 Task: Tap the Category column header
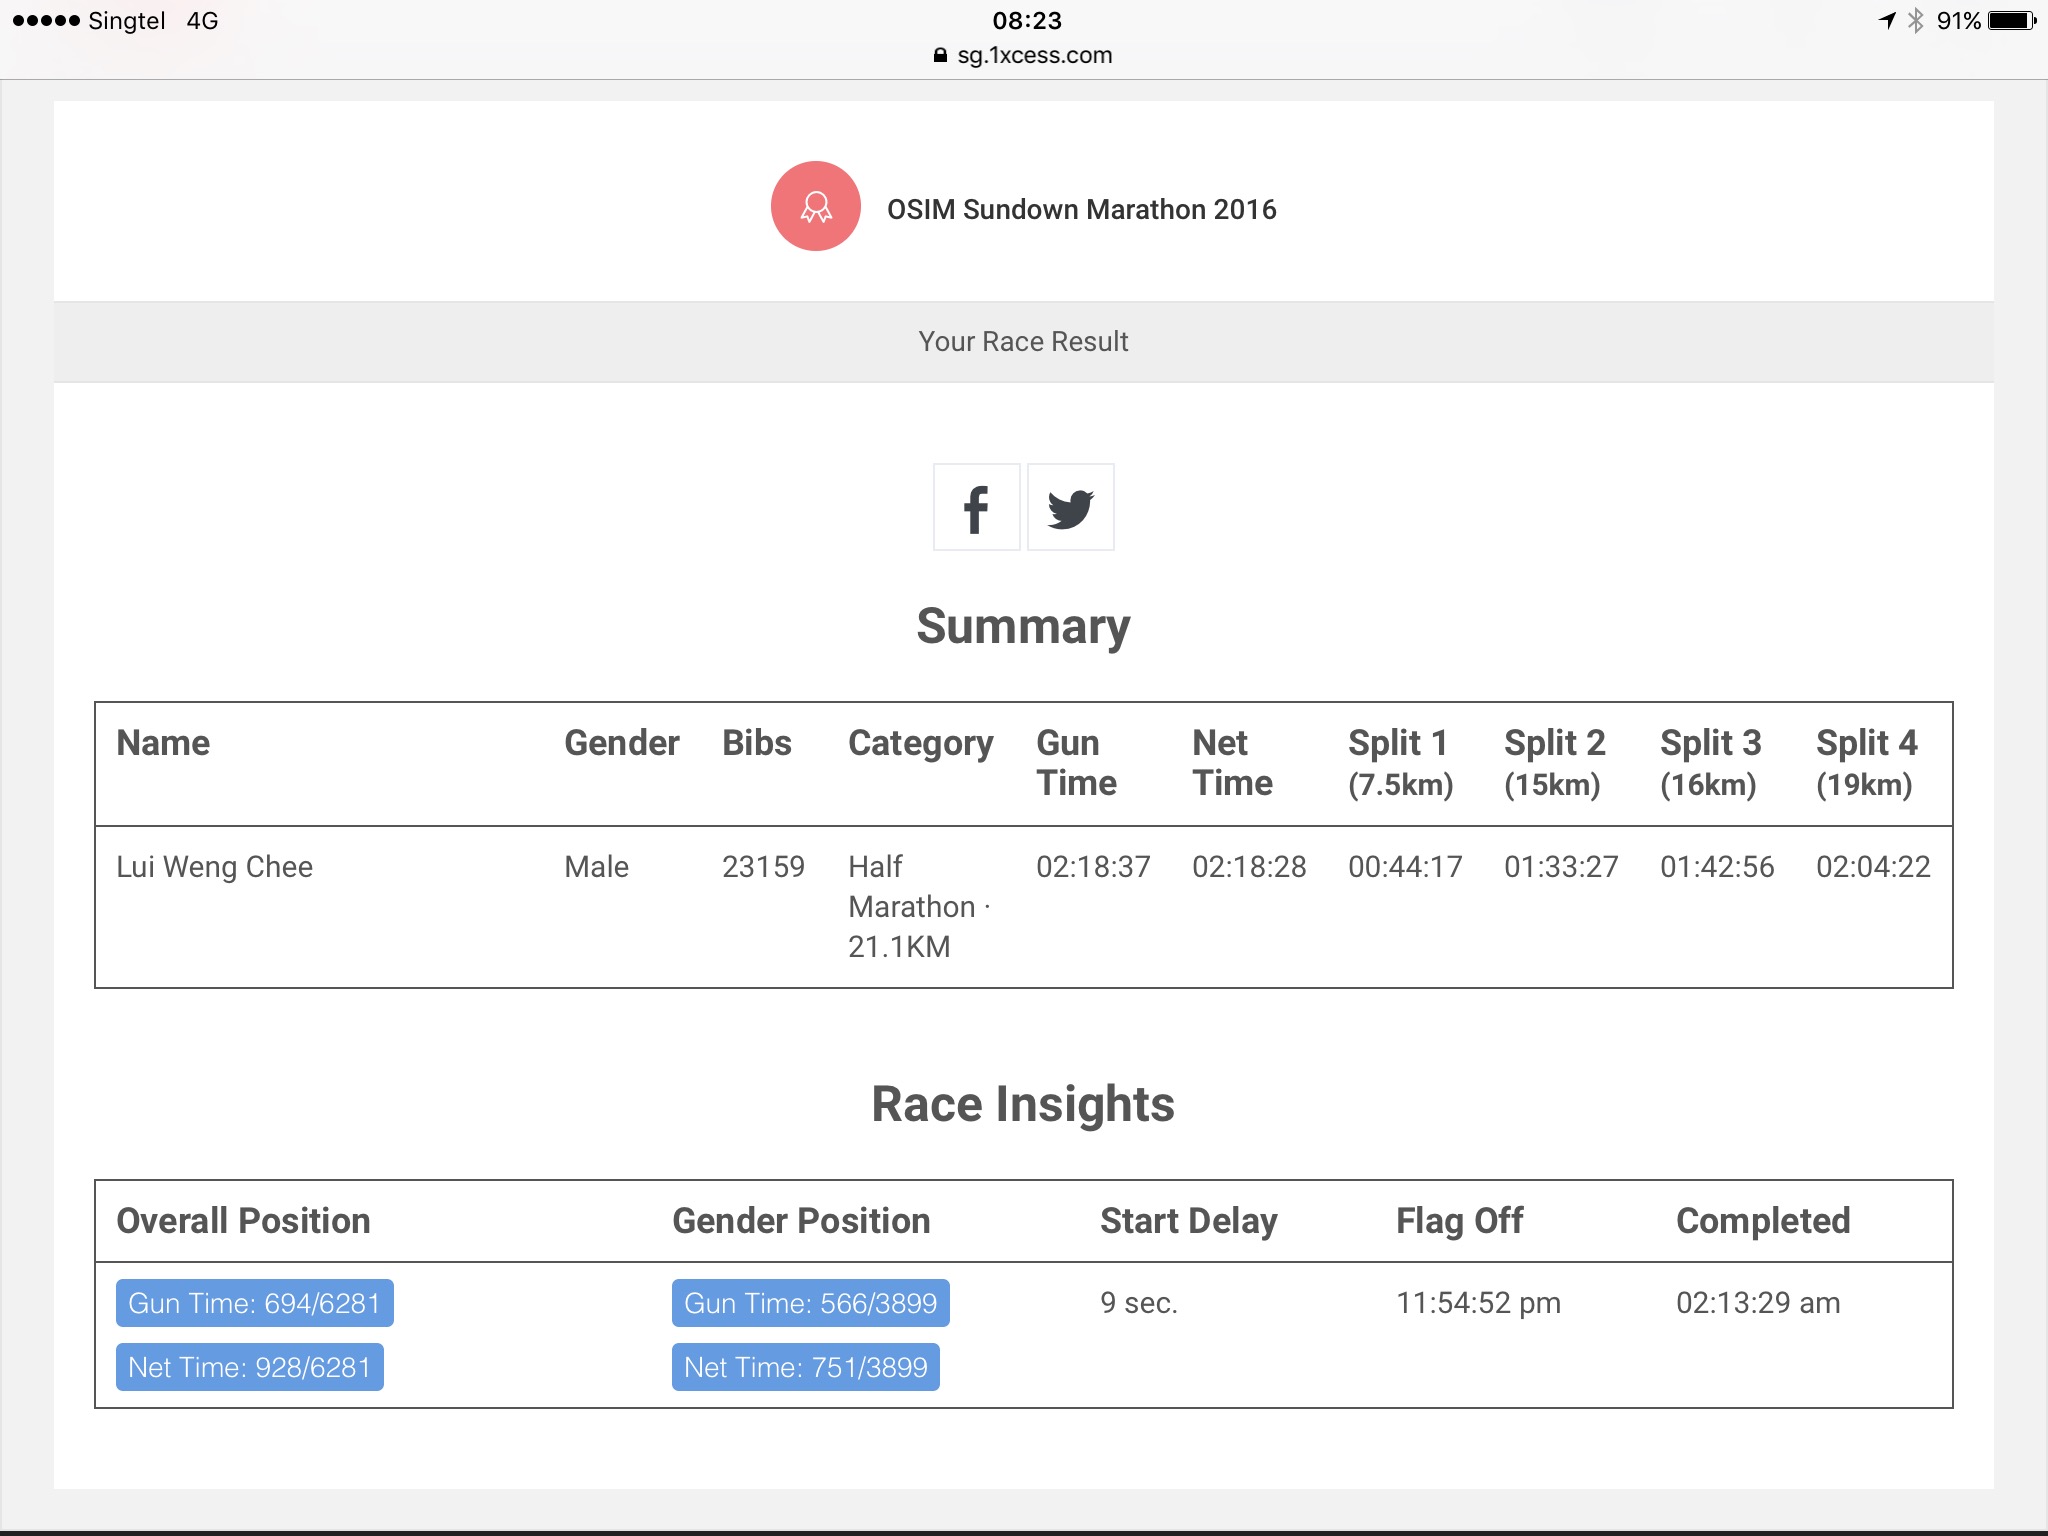point(921,745)
